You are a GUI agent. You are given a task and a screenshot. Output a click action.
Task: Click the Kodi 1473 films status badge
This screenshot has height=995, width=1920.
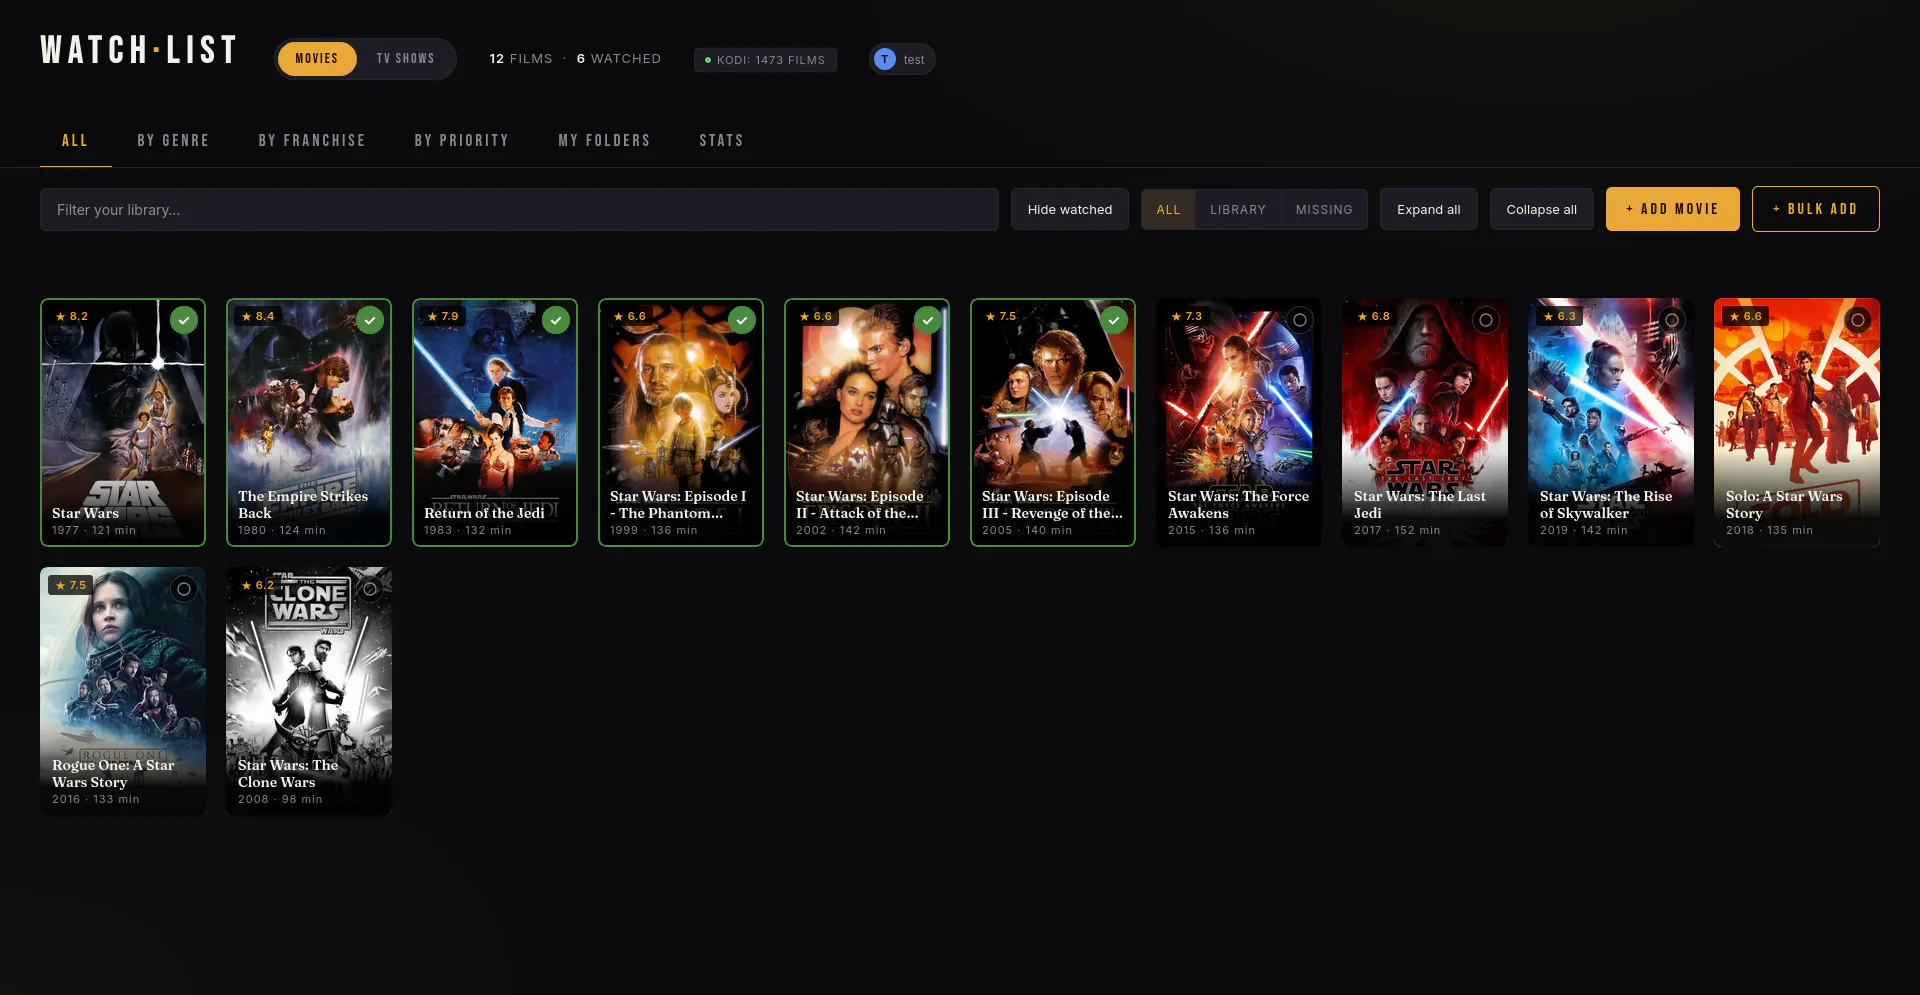point(765,60)
